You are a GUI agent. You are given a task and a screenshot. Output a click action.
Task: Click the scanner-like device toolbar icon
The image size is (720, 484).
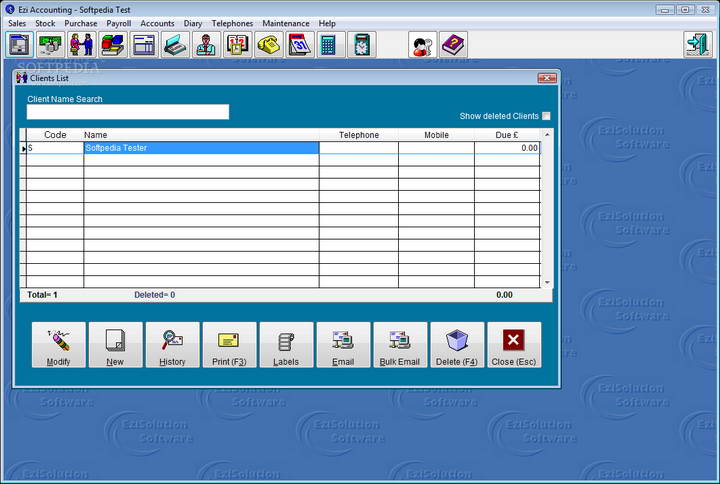tap(175, 45)
